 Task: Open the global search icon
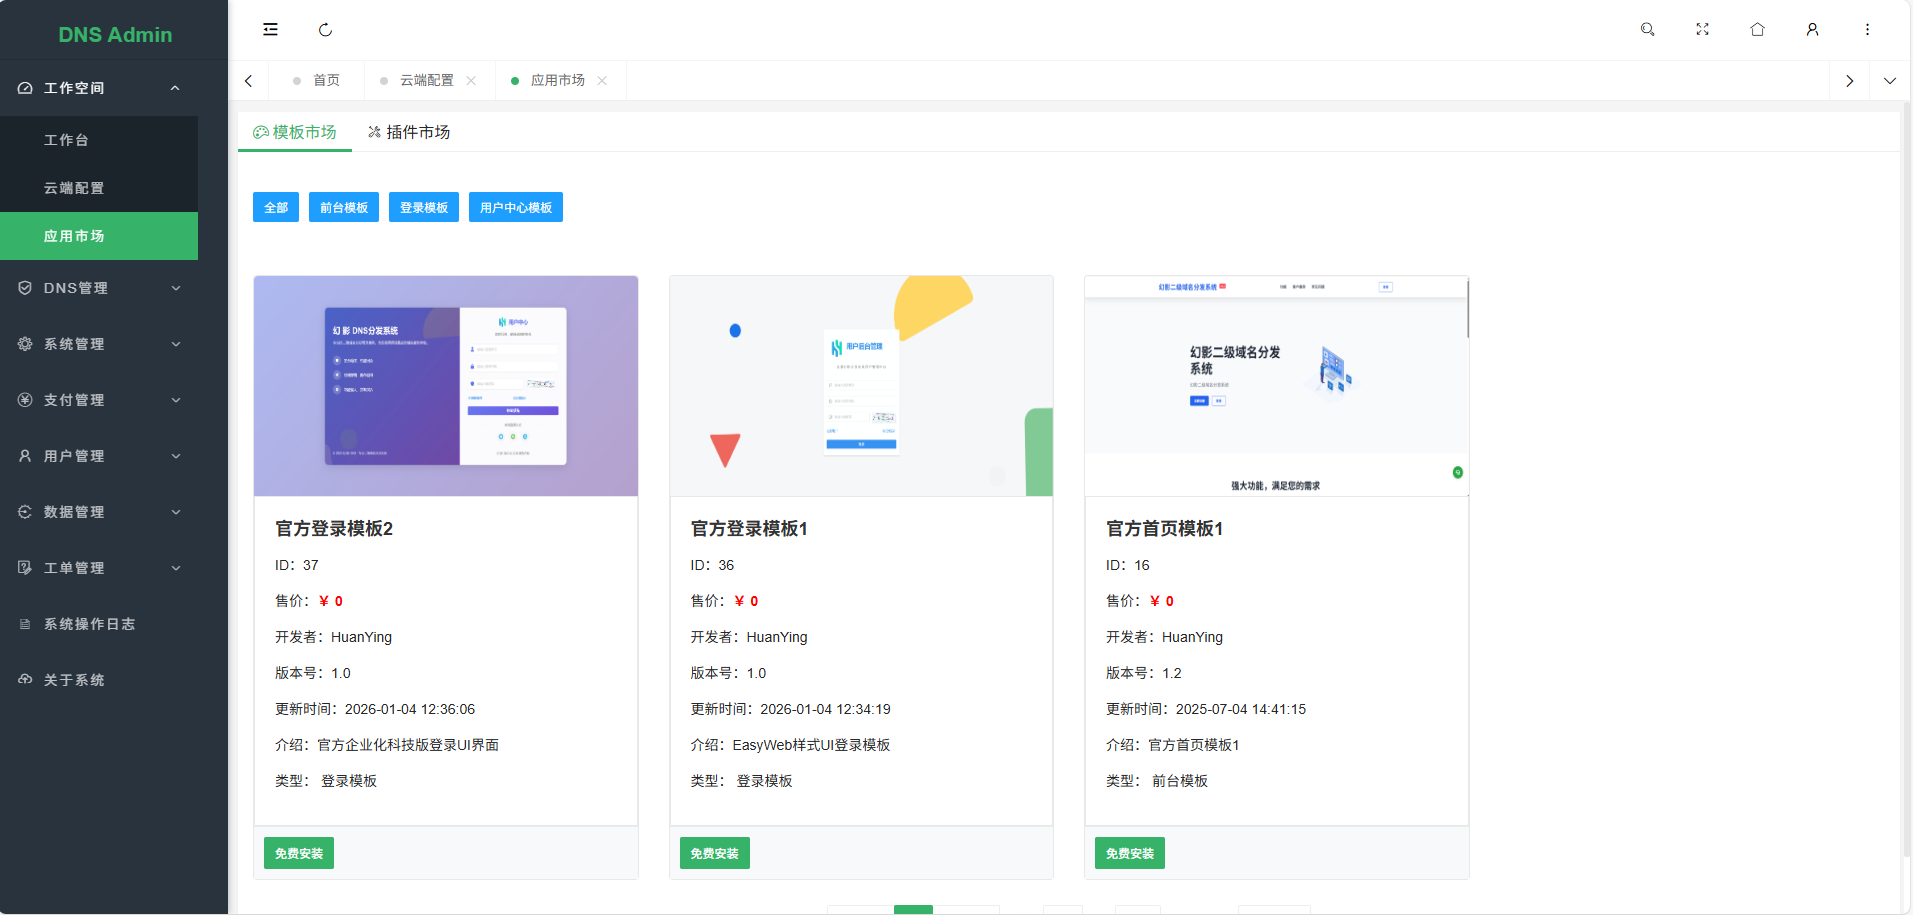(1647, 29)
